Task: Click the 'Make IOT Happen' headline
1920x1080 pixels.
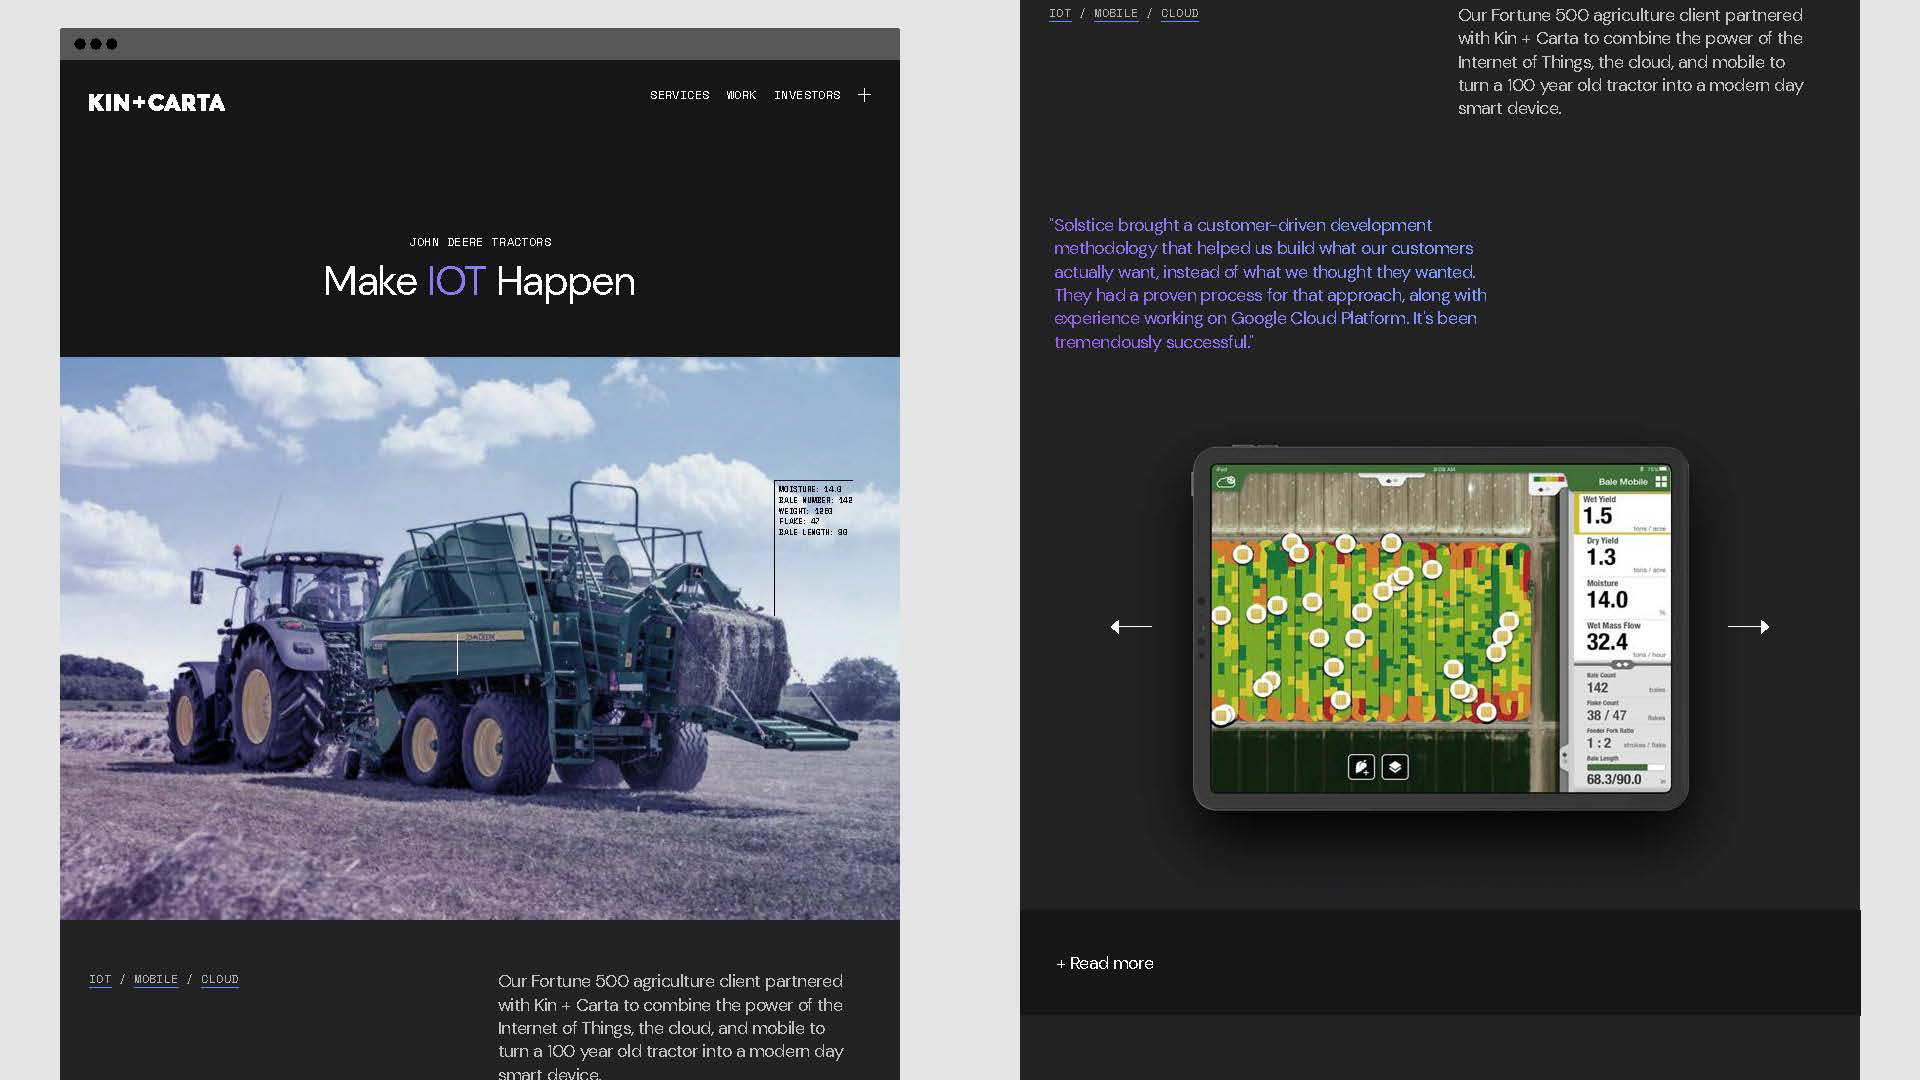Action: click(x=479, y=282)
